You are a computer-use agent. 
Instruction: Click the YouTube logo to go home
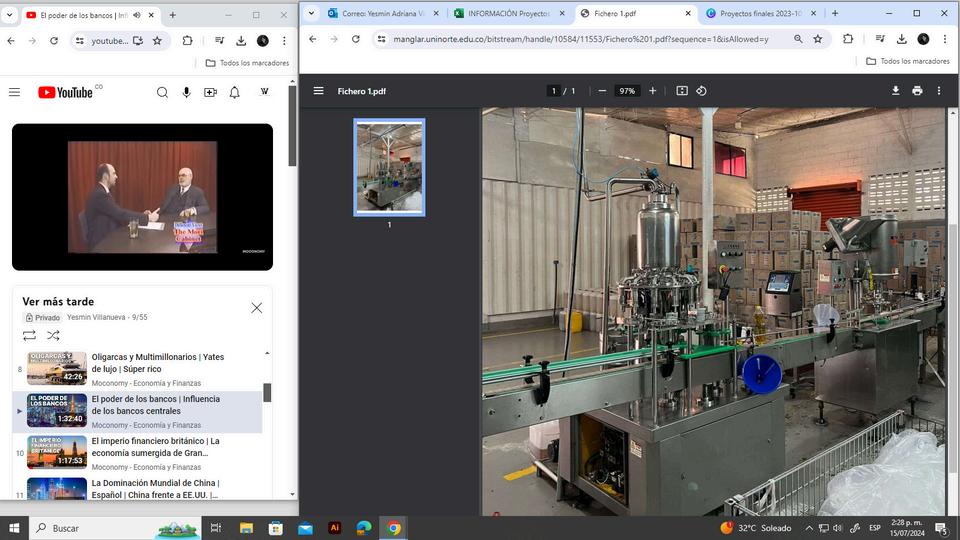tap(66, 92)
